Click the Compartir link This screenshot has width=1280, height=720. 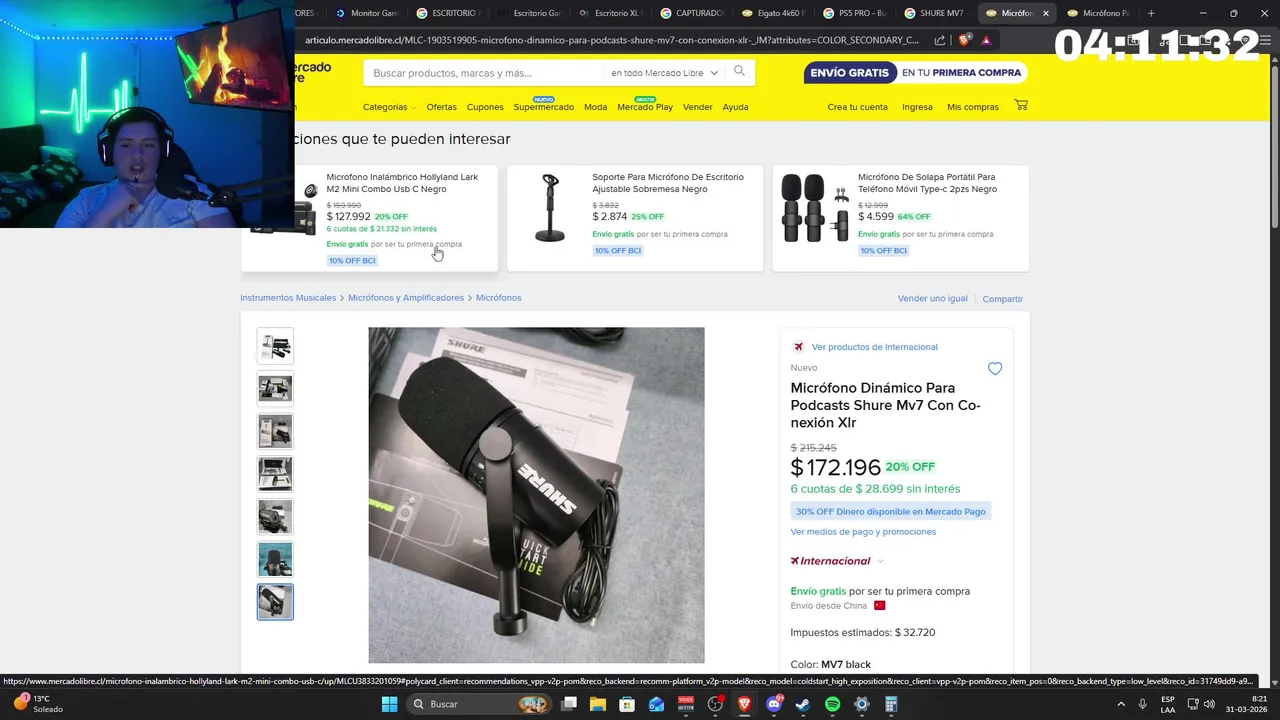click(x=1002, y=299)
